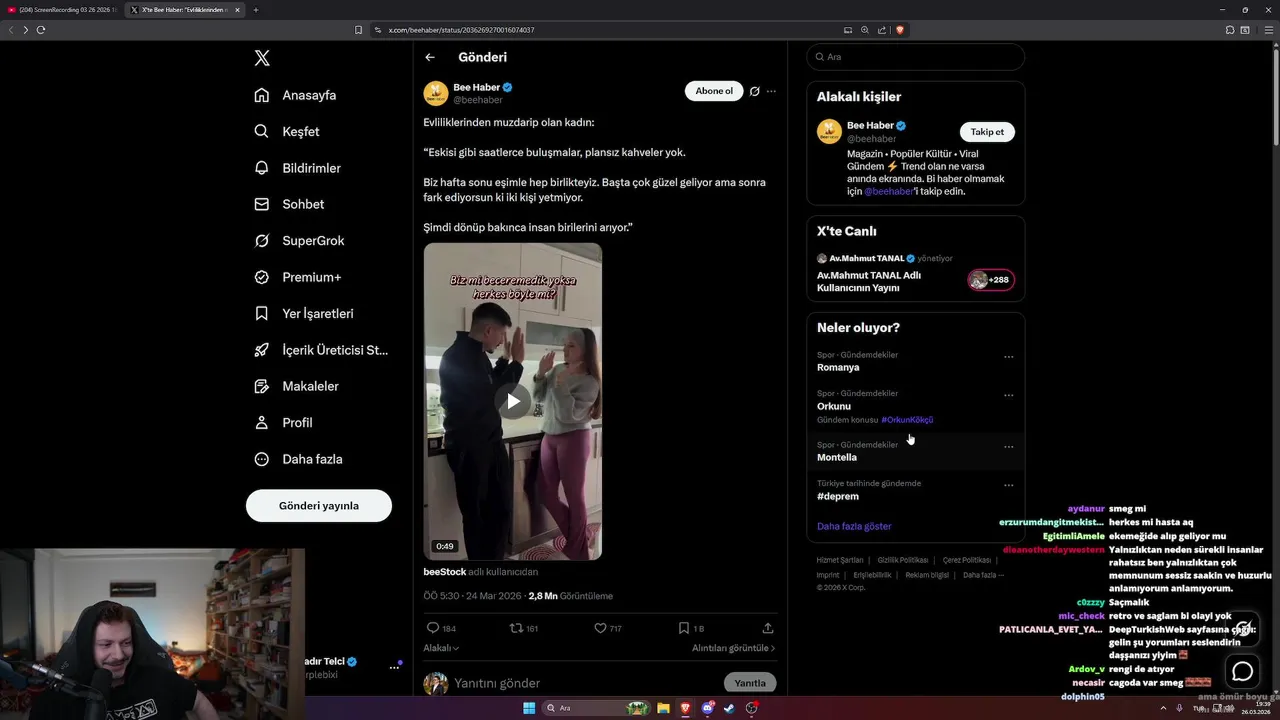Open Steam from the taskbar

[x=729, y=708]
